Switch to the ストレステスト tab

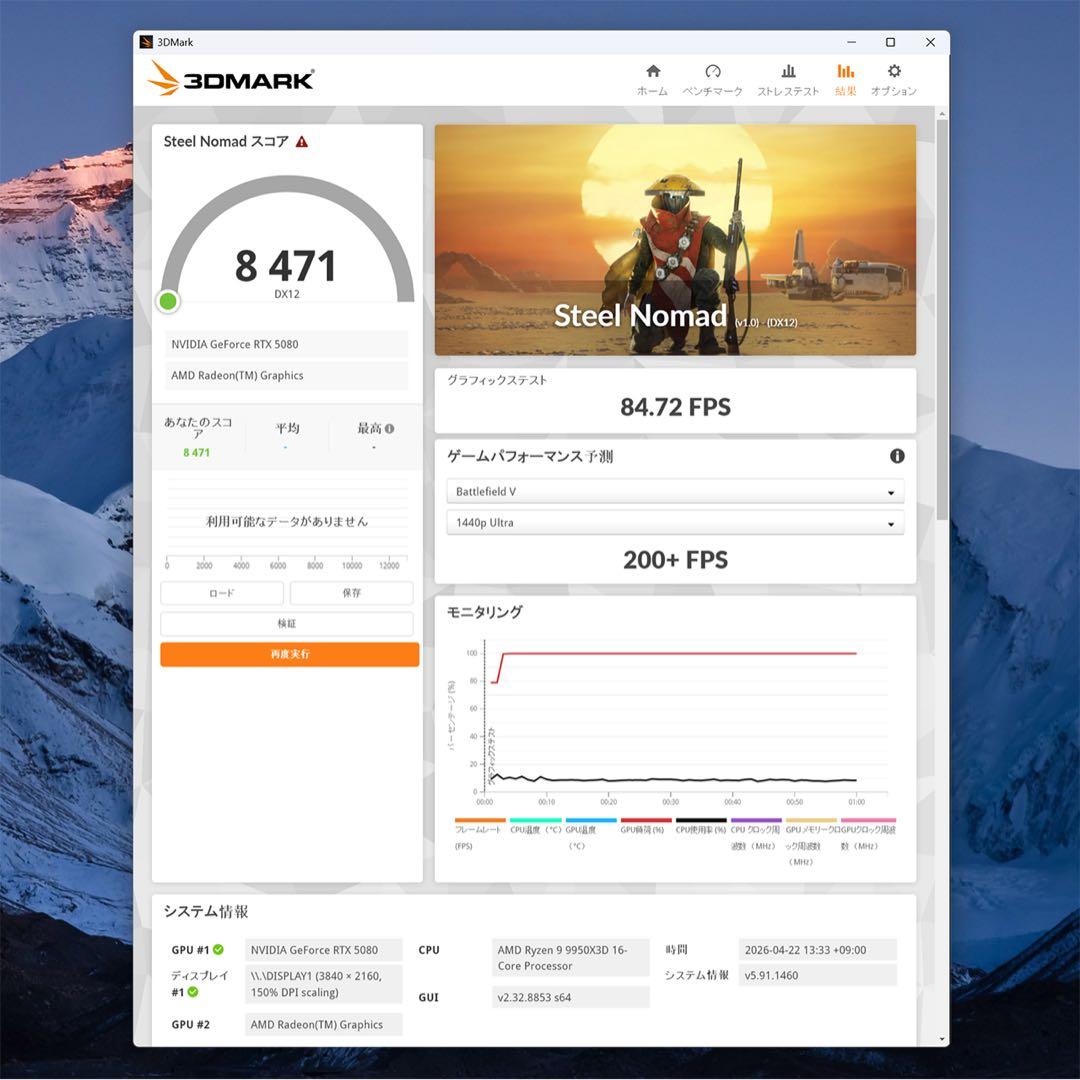pos(788,80)
